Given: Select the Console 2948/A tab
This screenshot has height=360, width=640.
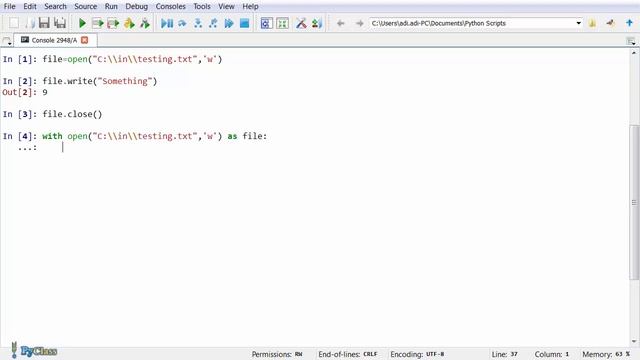Looking at the screenshot, I should 54,40.
